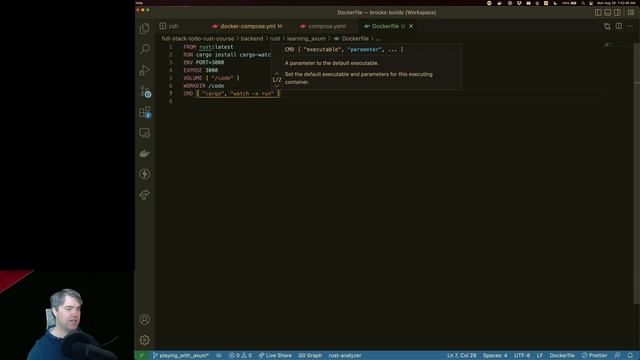Viewport: 640px width, 360px height.
Task: Click backend breadcrumb segment
Action: 251,38
